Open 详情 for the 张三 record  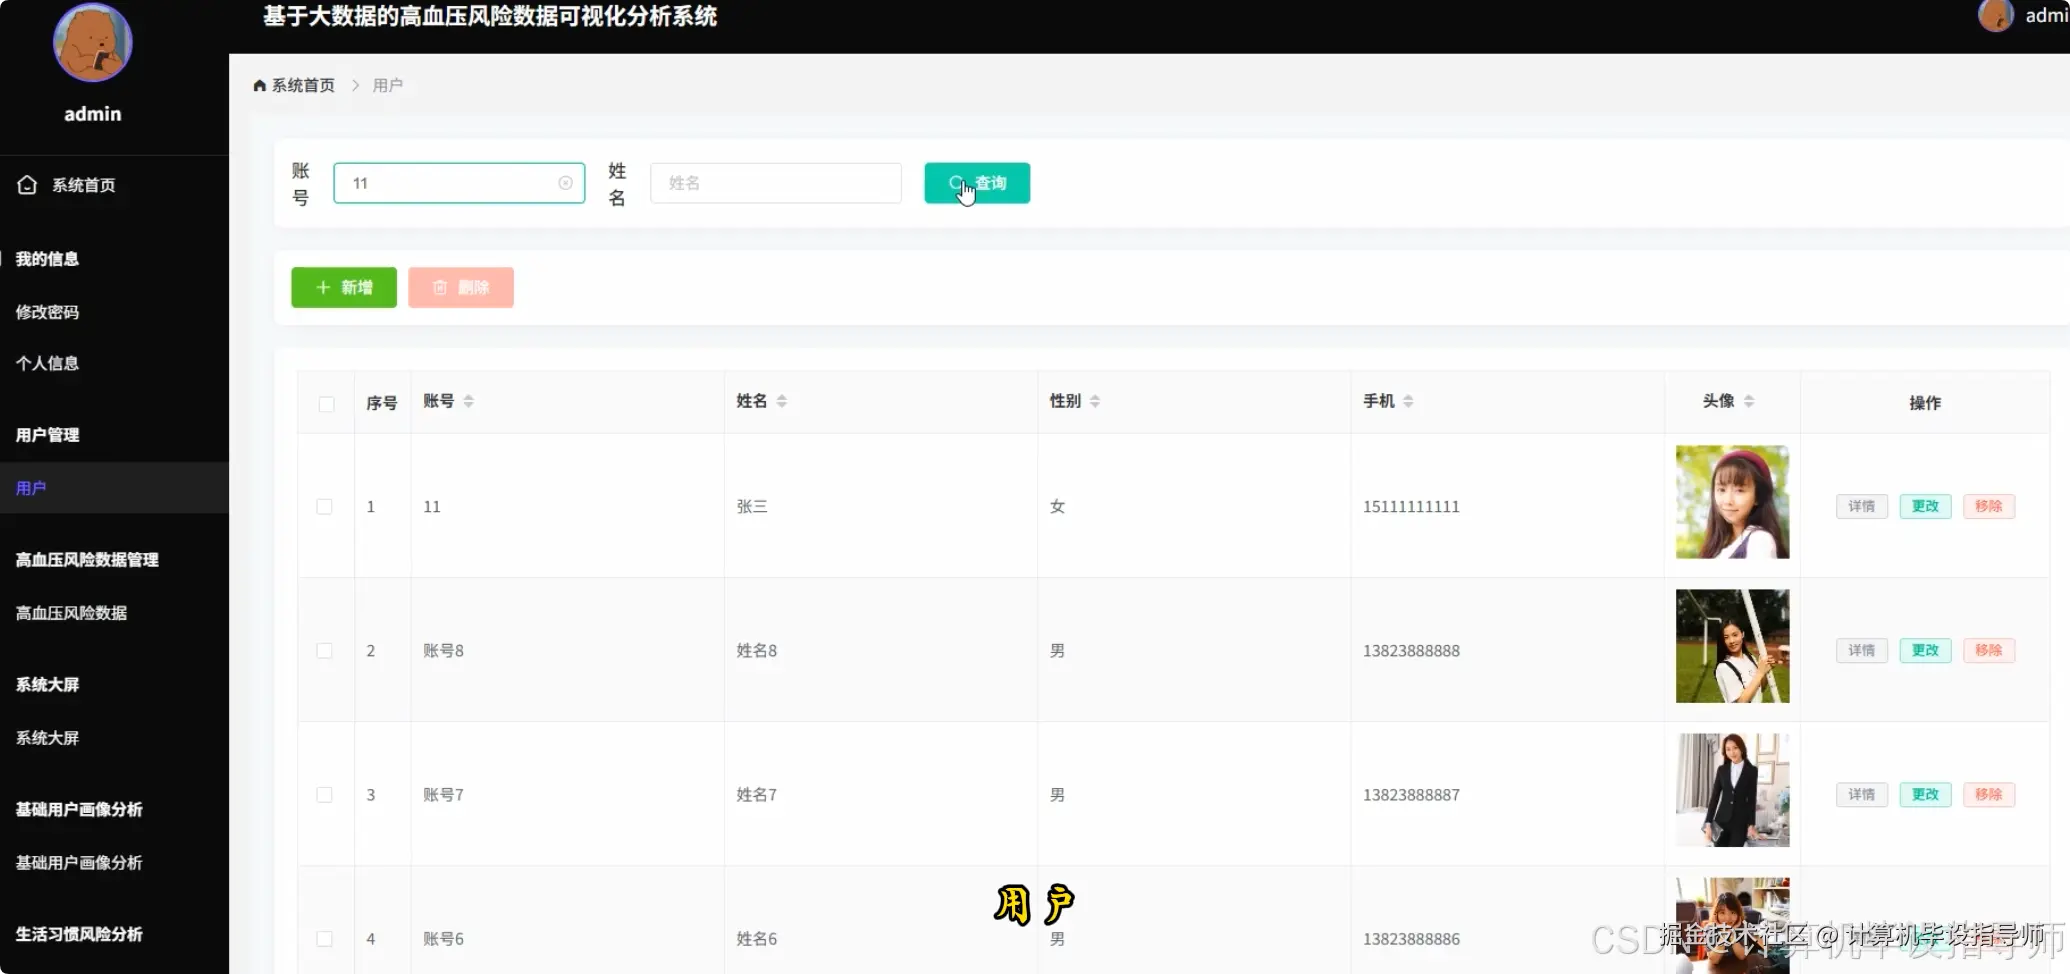click(1861, 506)
